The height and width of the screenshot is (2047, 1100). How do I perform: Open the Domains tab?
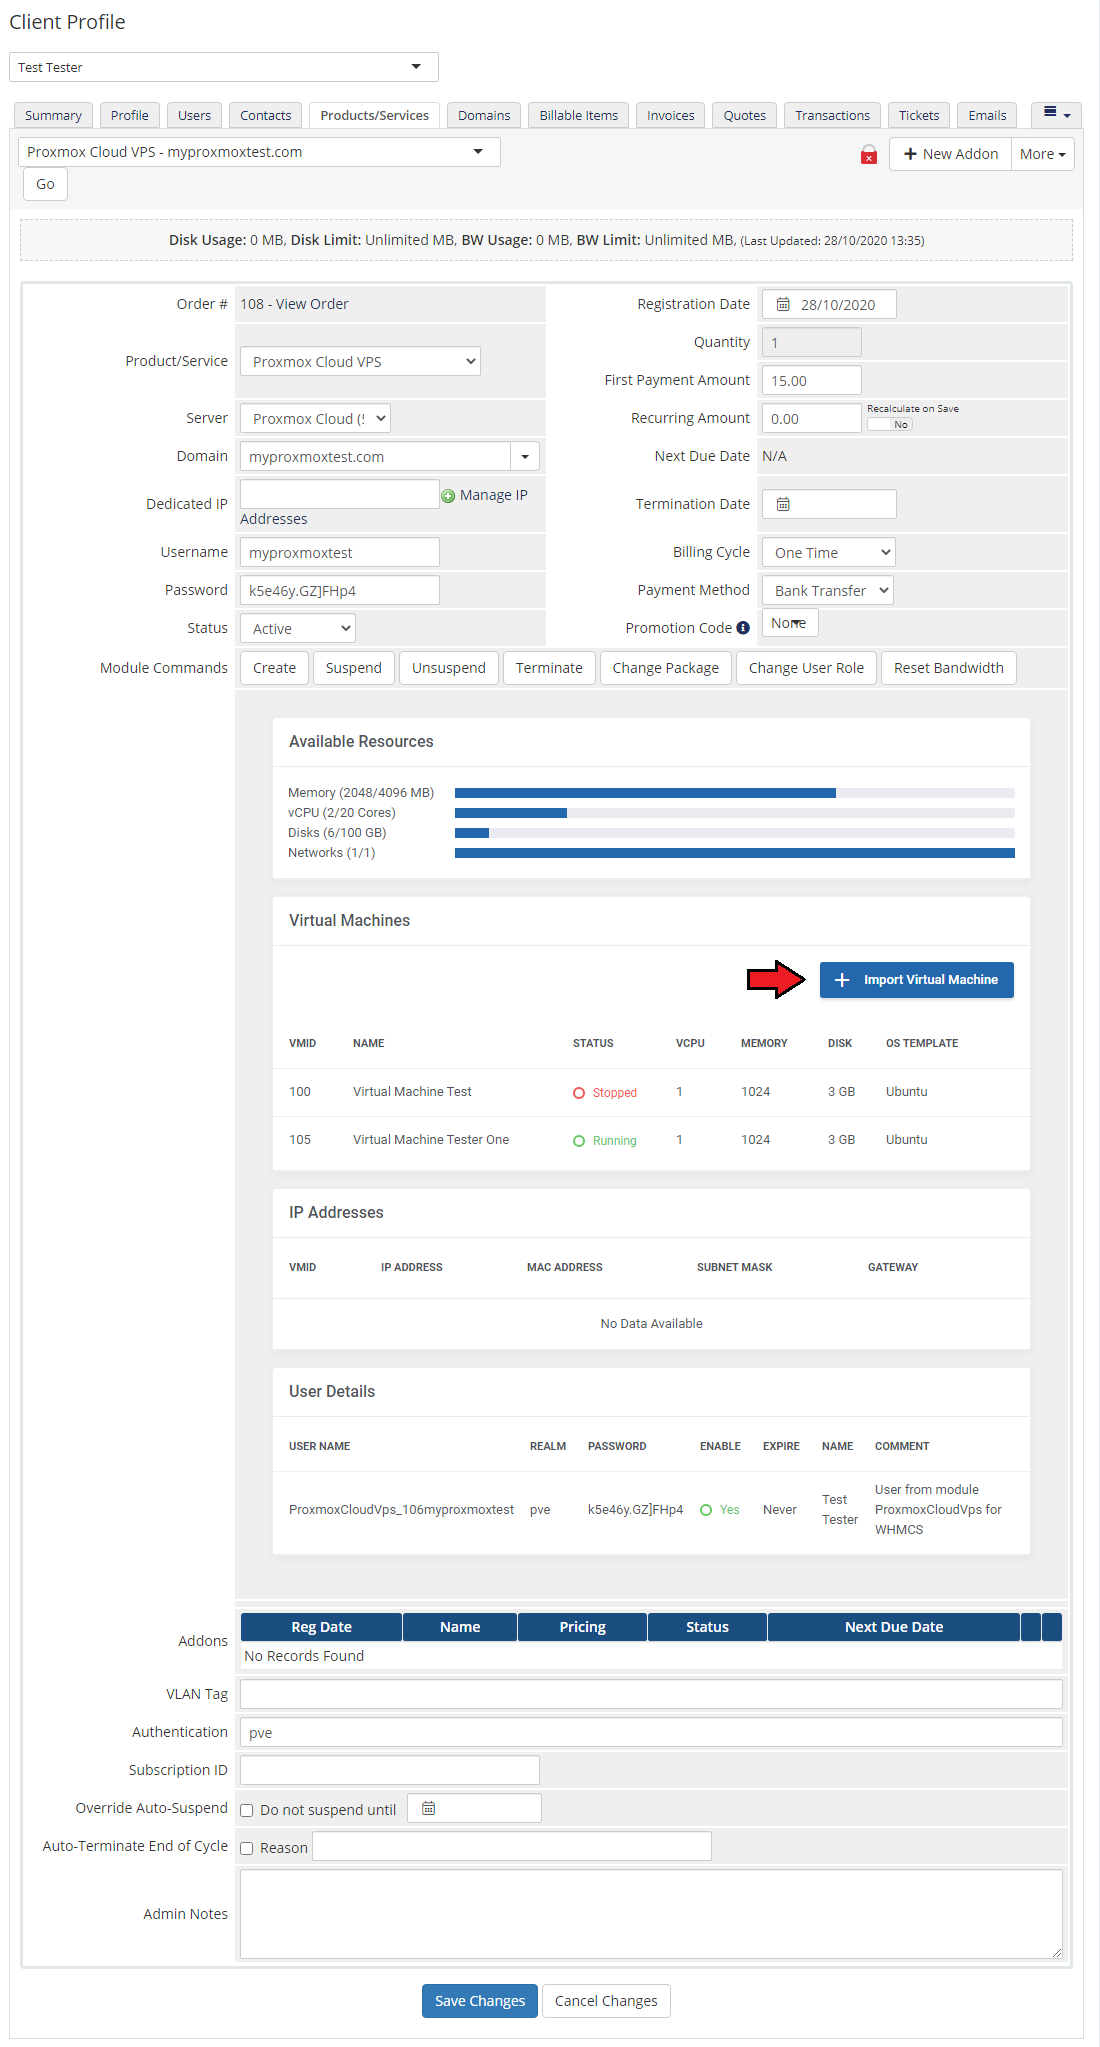tap(484, 115)
